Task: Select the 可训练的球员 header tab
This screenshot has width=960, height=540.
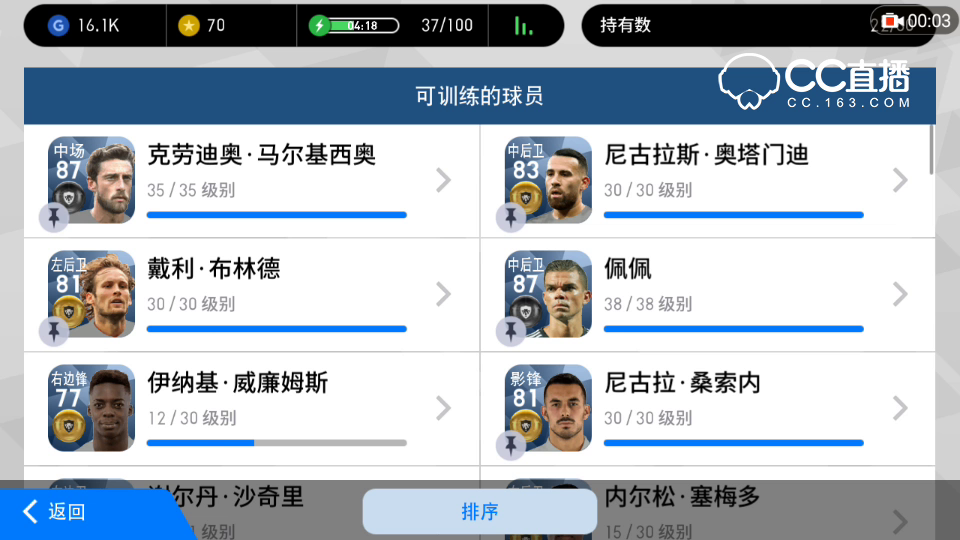Action: (479, 96)
